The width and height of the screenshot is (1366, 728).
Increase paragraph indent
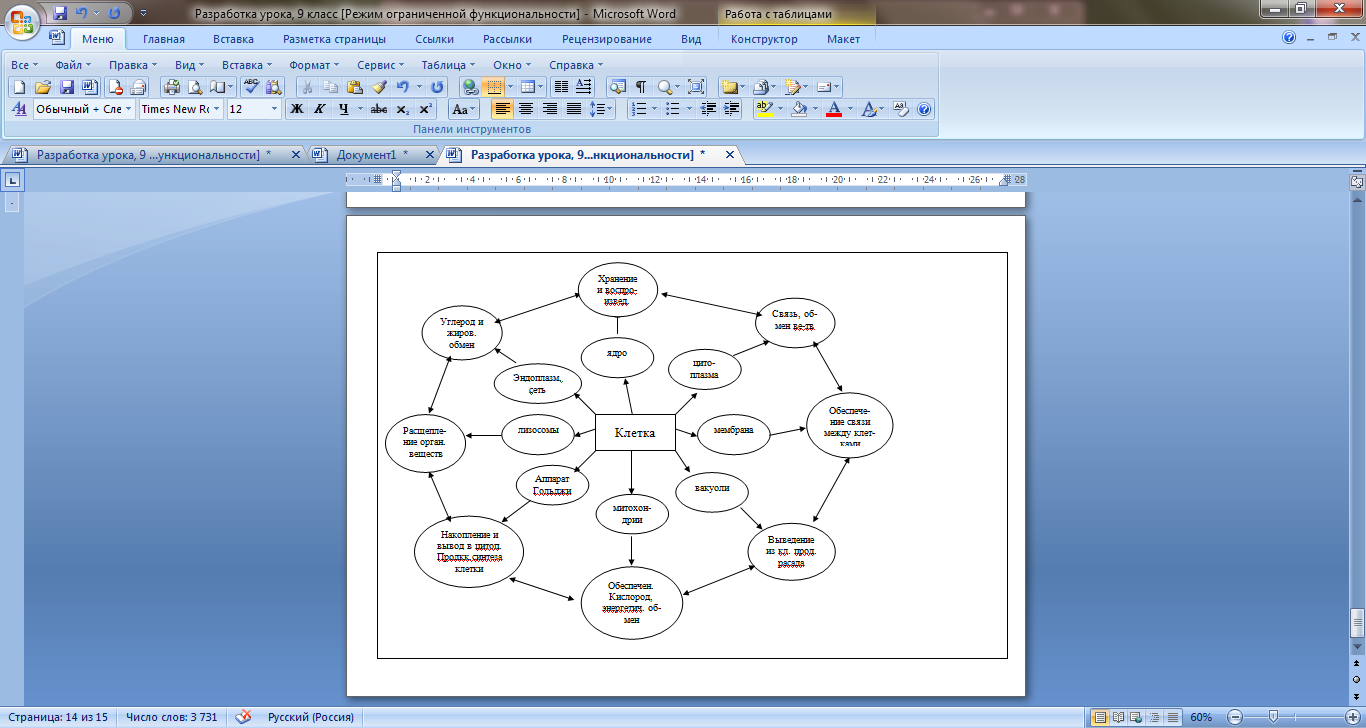tap(732, 109)
